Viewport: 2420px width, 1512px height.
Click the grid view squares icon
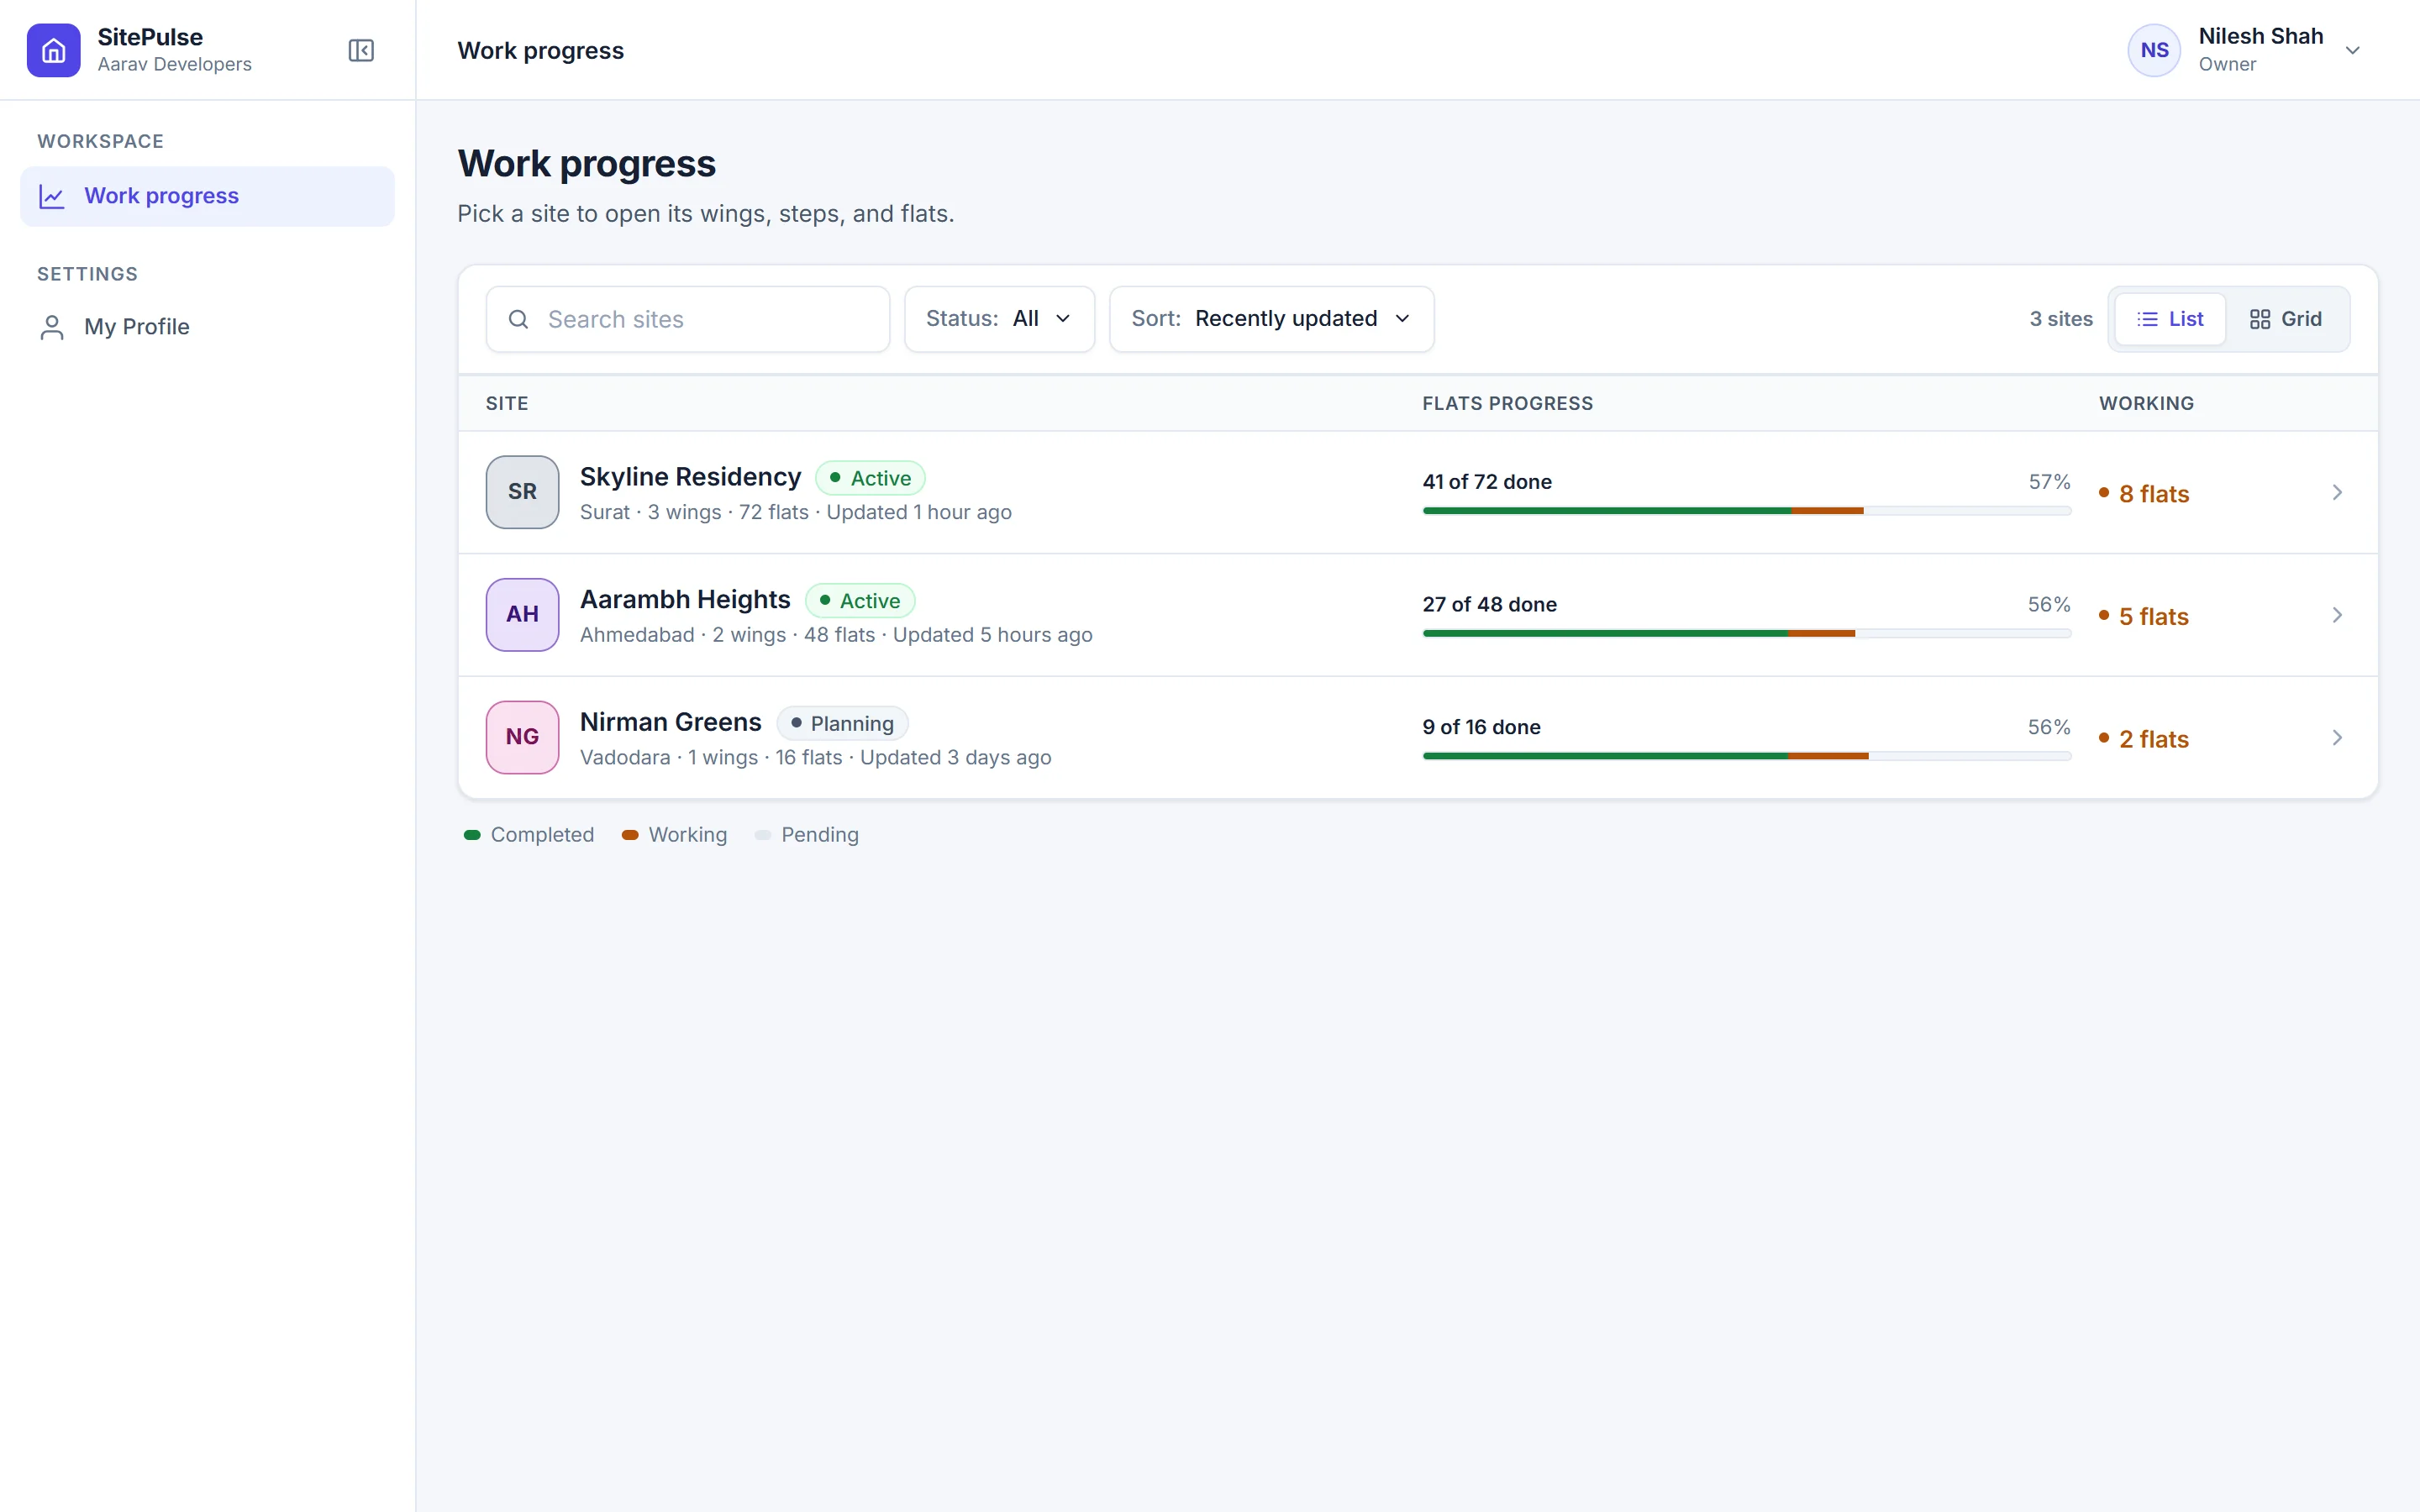point(2259,319)
